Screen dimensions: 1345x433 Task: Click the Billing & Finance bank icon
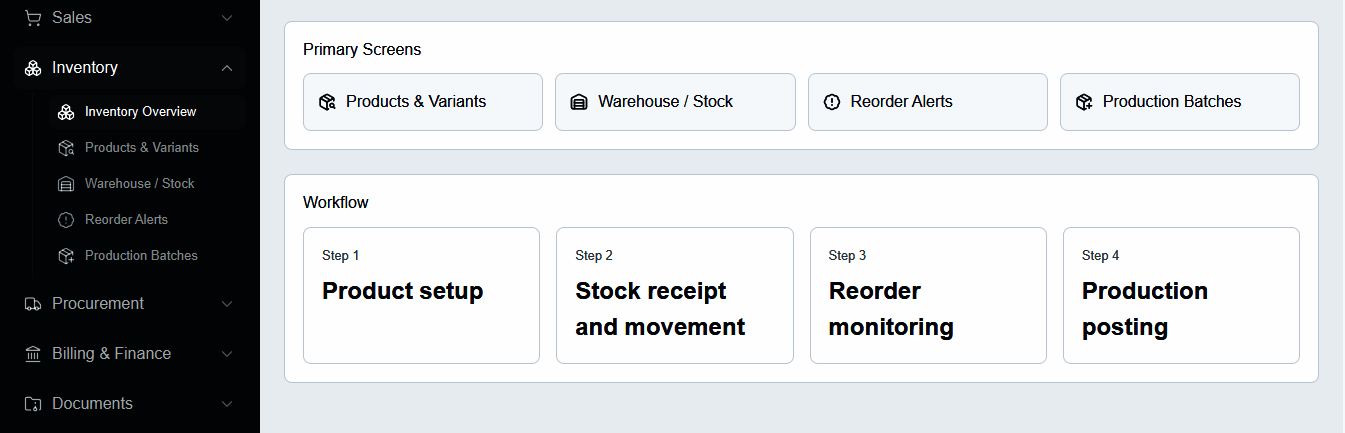(33, 354)
